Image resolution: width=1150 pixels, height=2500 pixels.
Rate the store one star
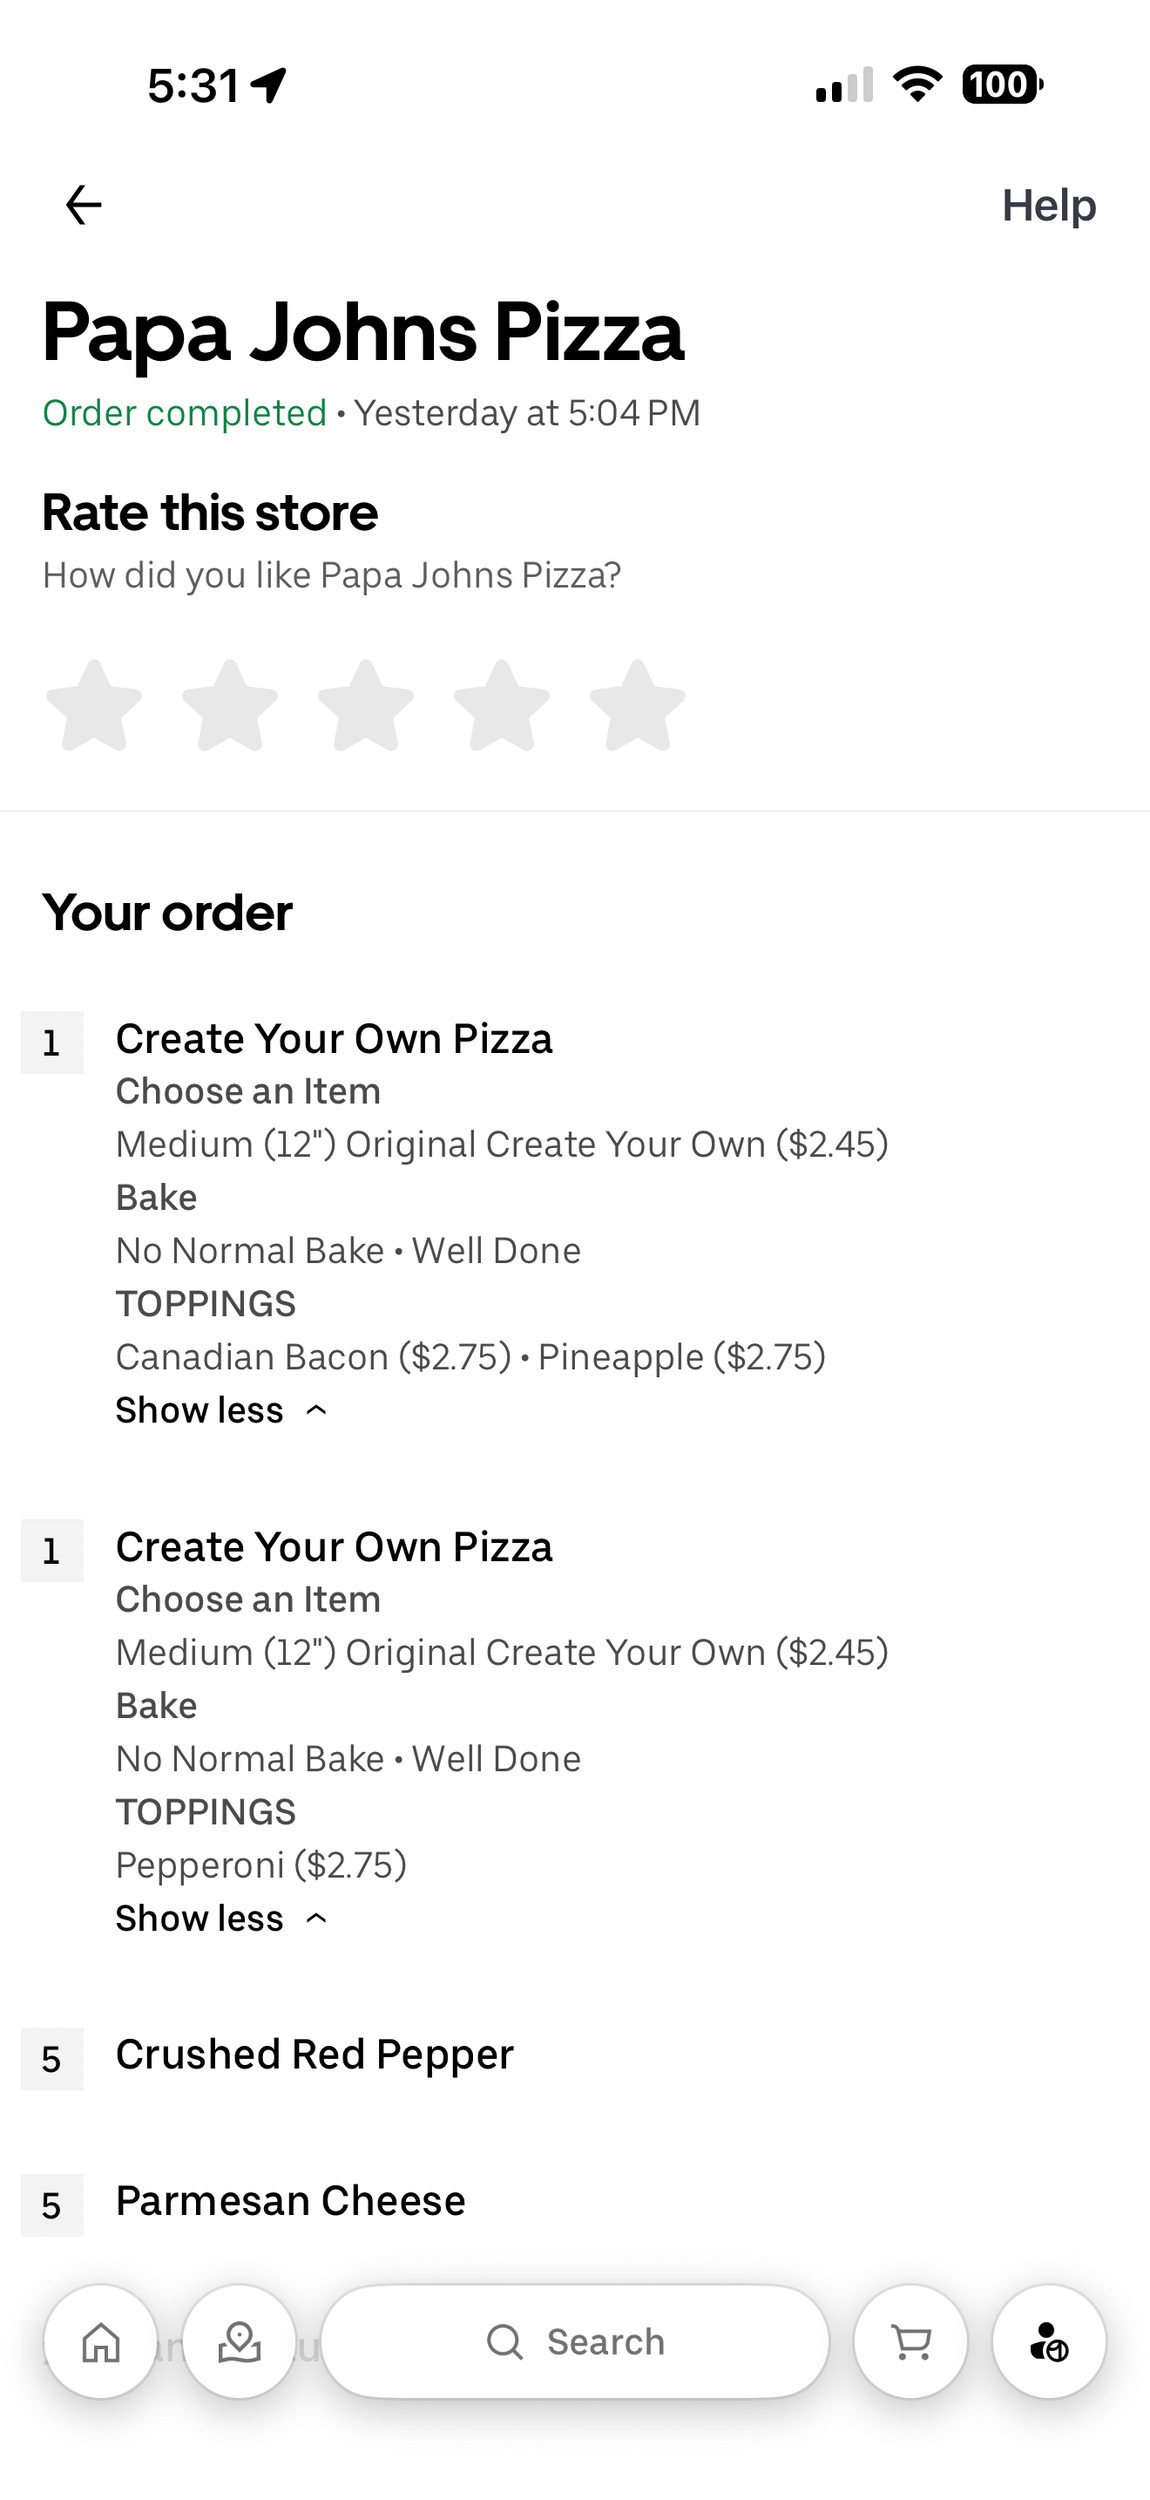[x=94, y=706]
